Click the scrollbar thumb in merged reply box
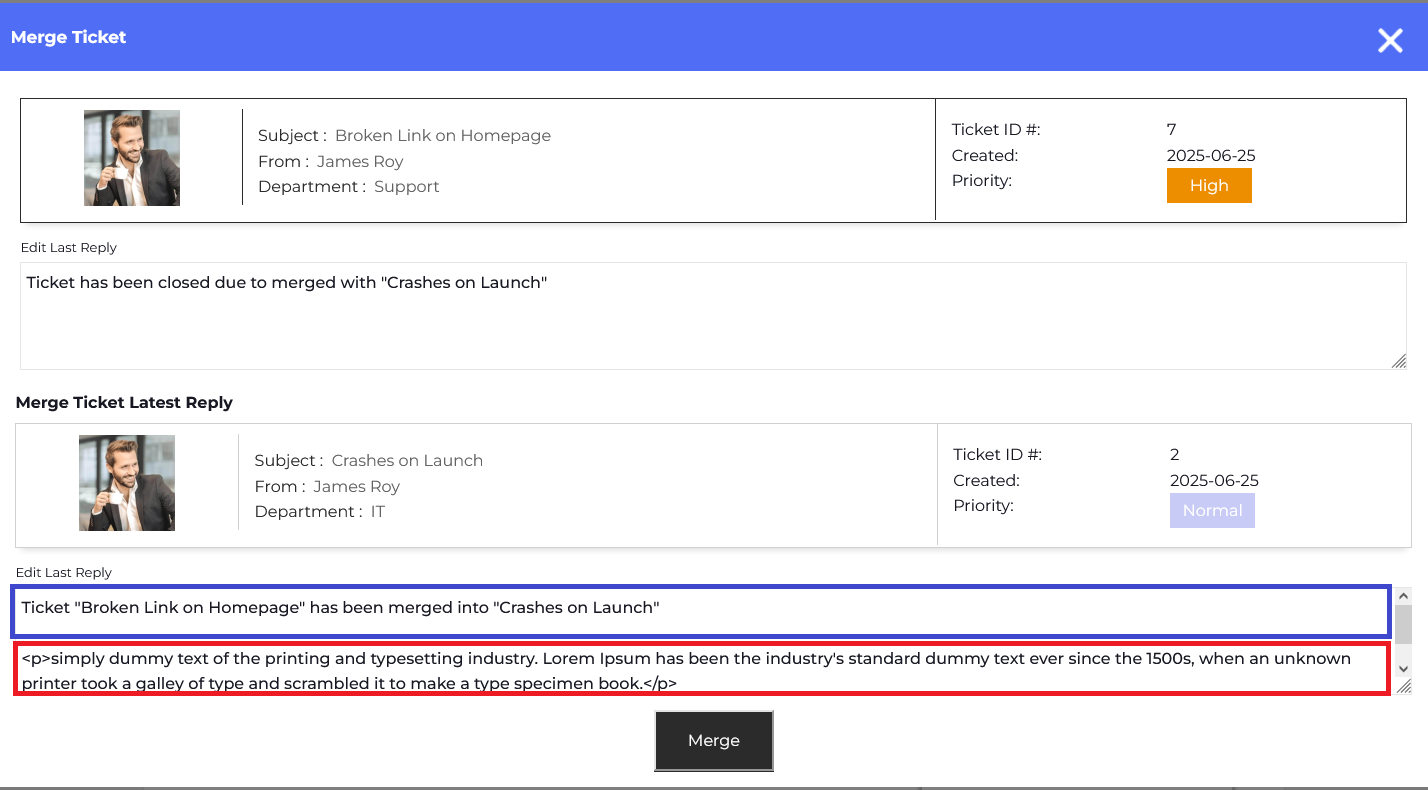This screenshot has height=790, width=1428. [1403, 624]
